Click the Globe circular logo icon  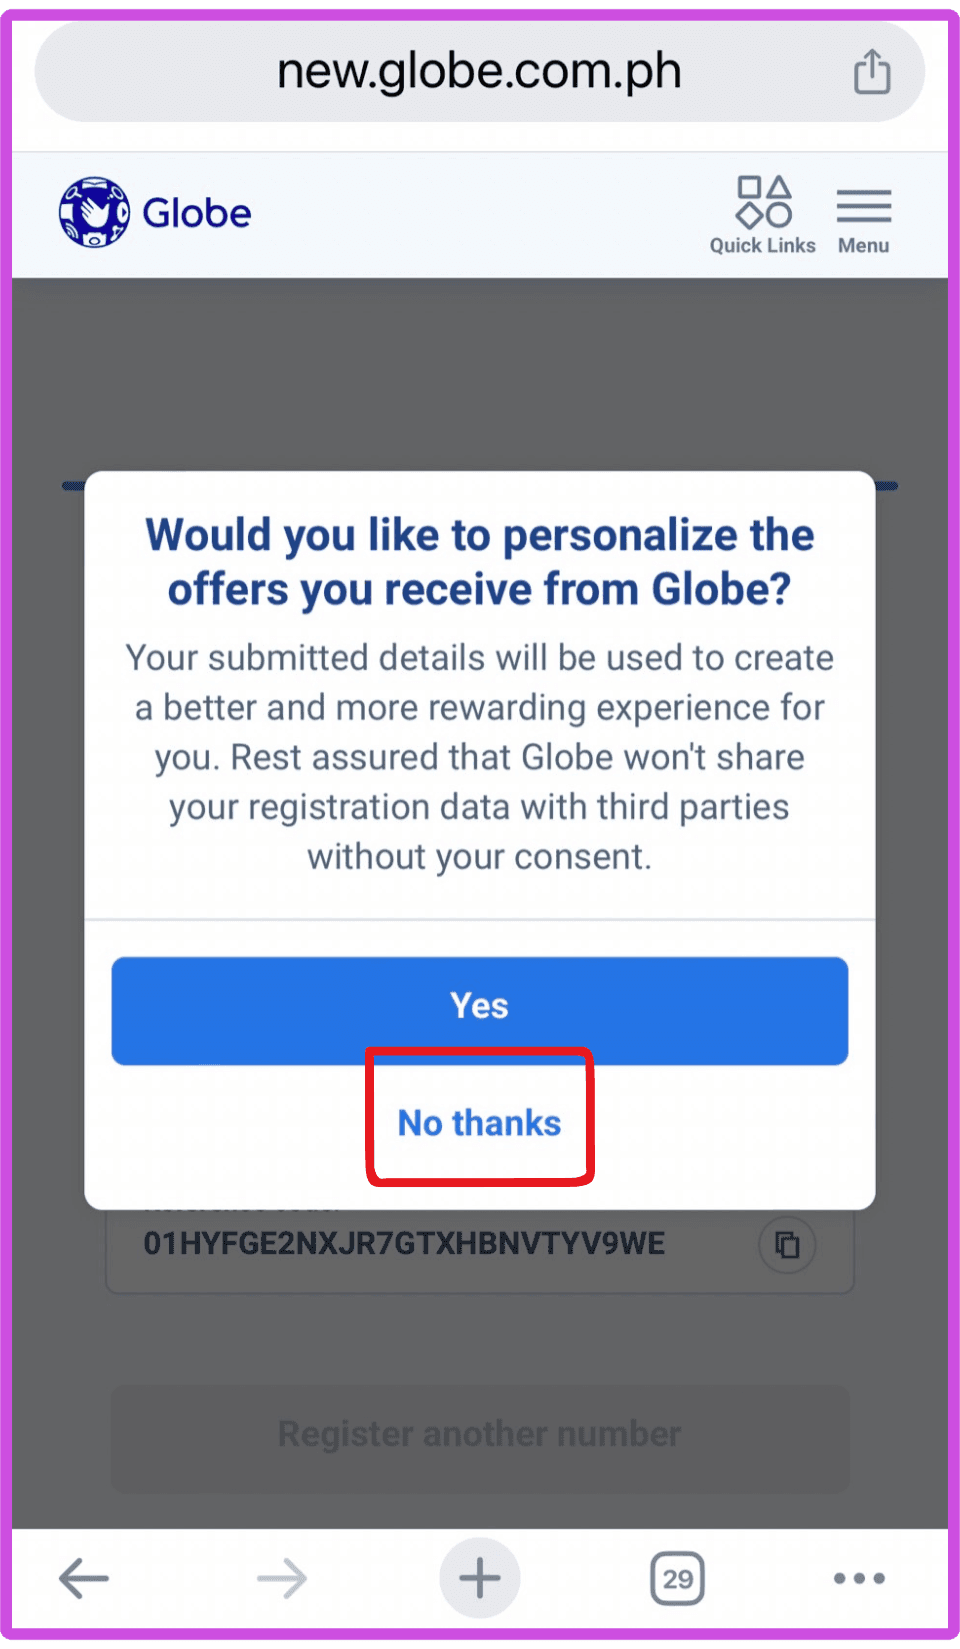[94, 212]
